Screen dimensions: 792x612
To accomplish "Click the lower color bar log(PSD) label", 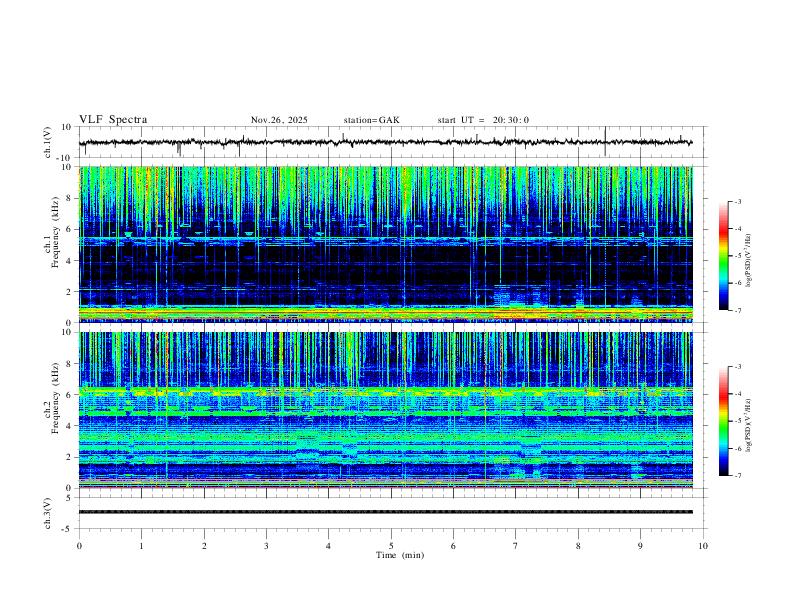I will pos(748,426).
